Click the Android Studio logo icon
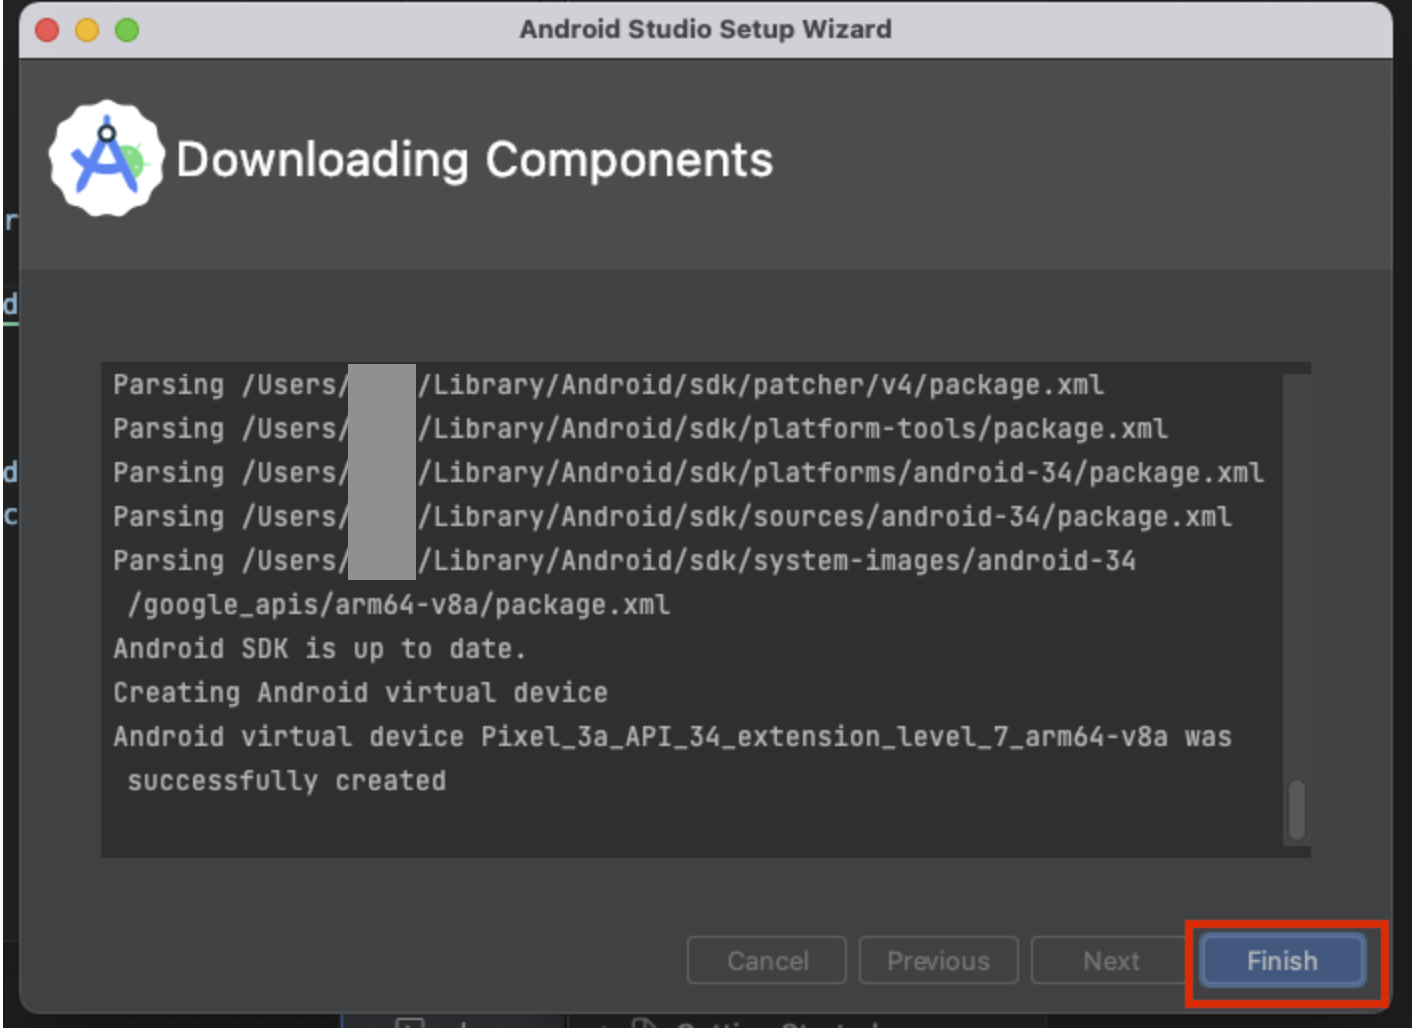This screenshot has width=1412, height=1030. [106, 158]
